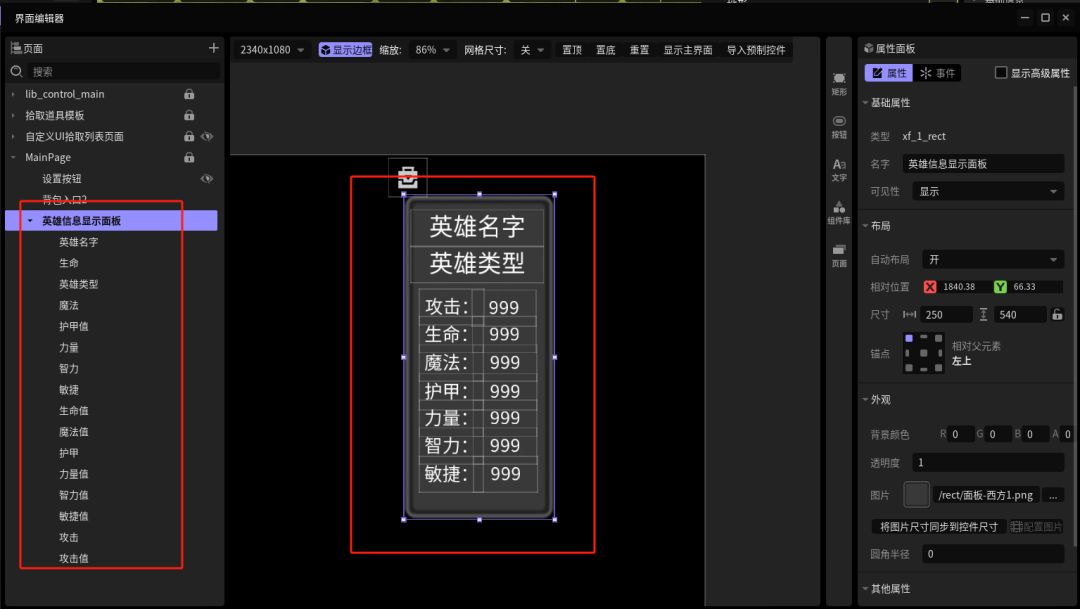Collapse the MainPage tree node
This screenshot has height=609, width=1080.
tap(13, 158)
